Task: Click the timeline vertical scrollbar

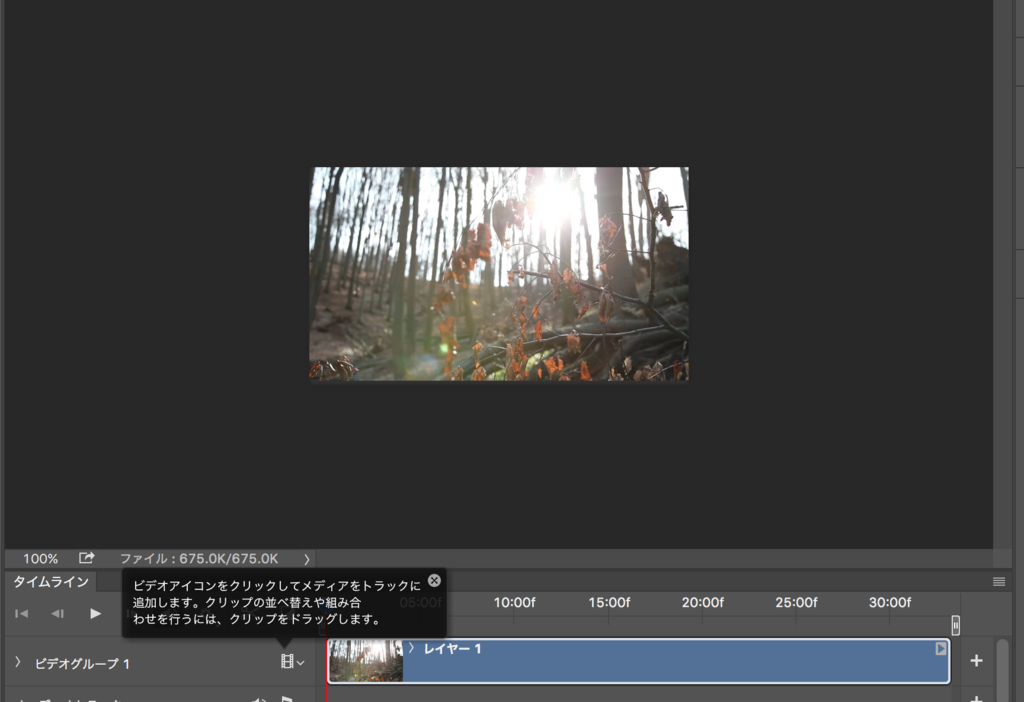Action: [x=1002, y=671]
